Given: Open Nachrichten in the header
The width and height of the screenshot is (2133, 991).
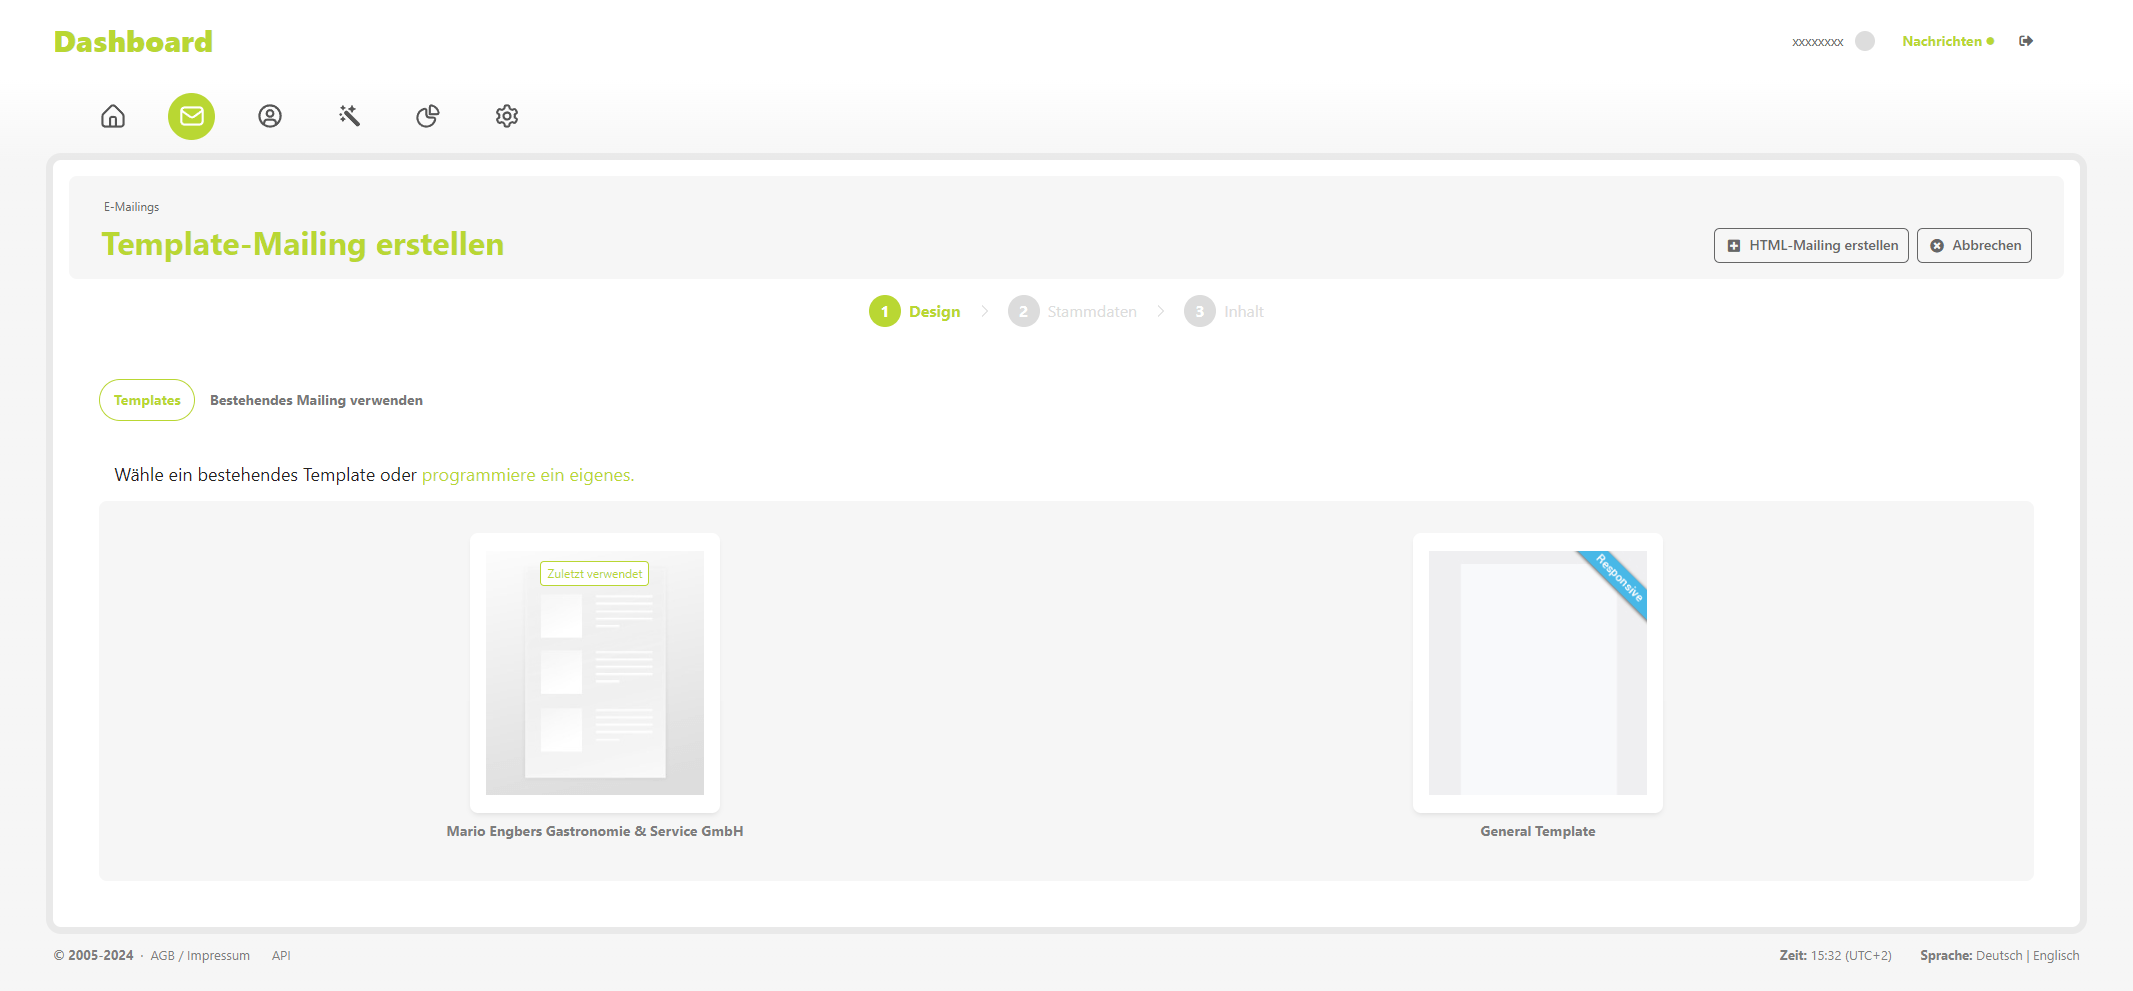Looking at the screenshot, I should click(x=1942, y=41).
